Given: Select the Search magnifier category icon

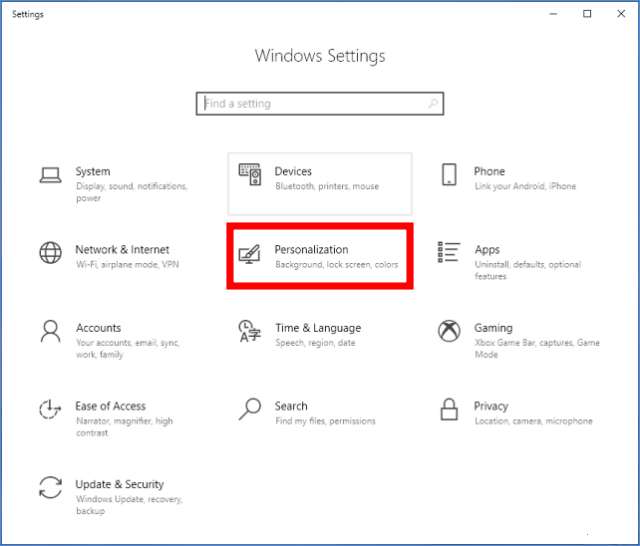Looking at the screenshot, I should coord(250,409).
